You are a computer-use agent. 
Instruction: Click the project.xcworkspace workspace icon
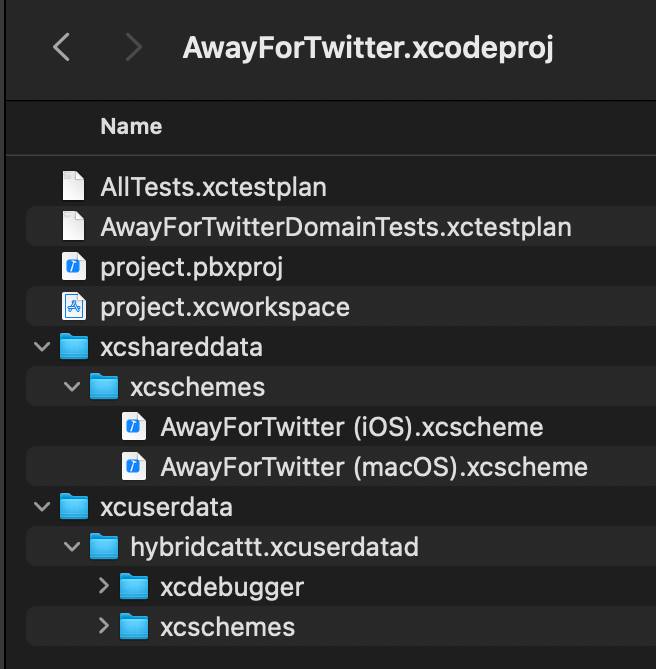point(74,306)
